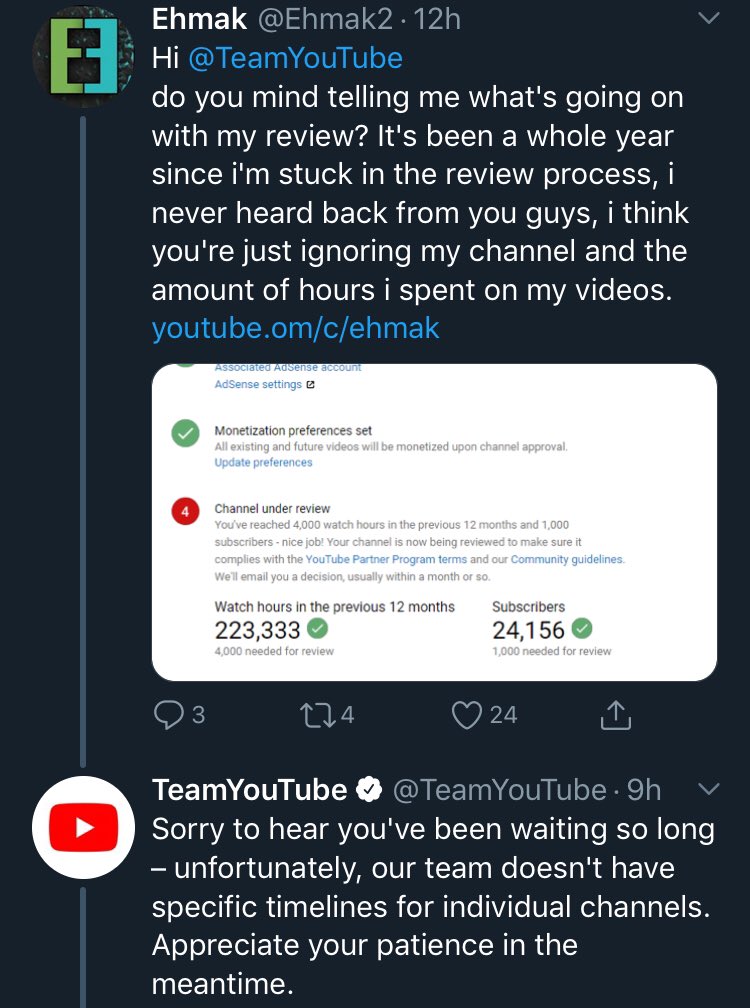The height and width of the screenshot is (1008, 750).
Task: Tap the TeamYouTube display name
Action: tap(249, 790)
